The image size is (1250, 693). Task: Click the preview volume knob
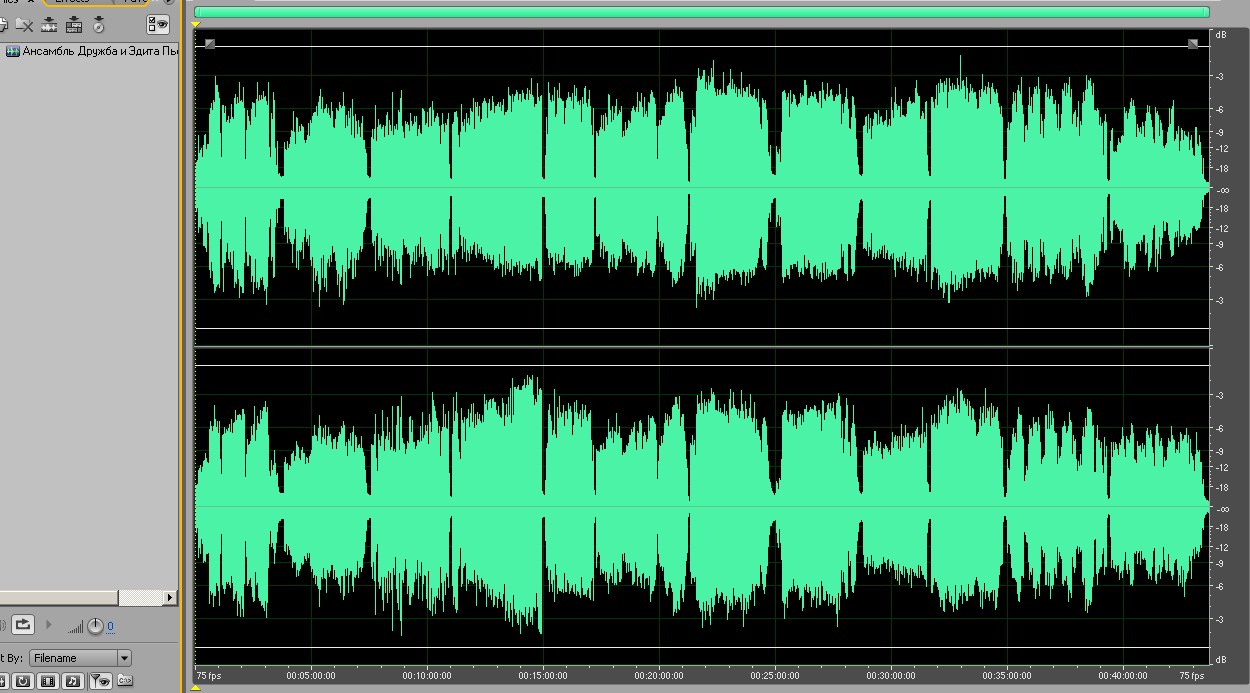[95, 626]
